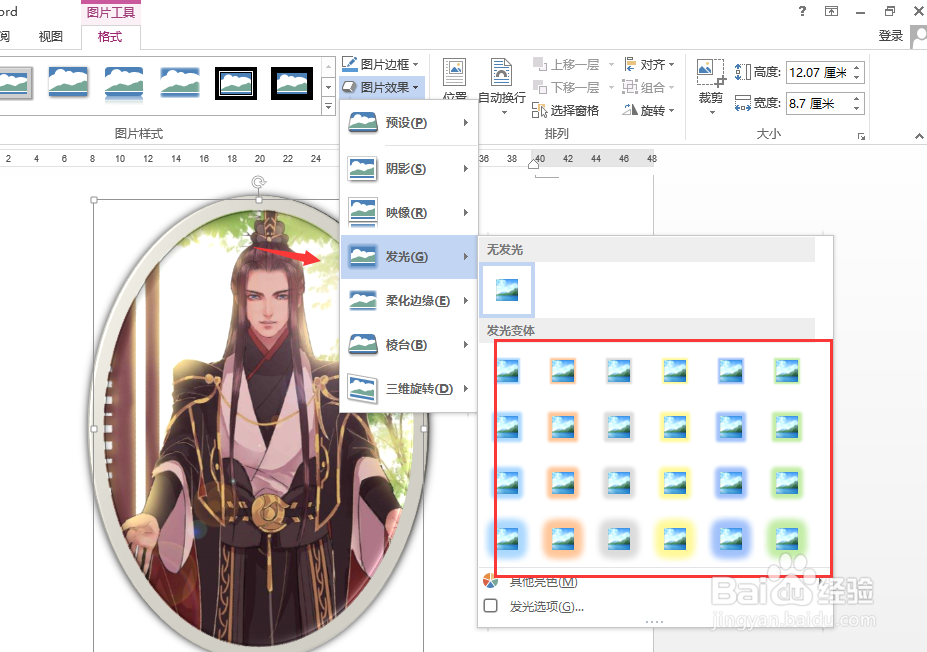Select the double black frame picture style
927x652 pixels.
[236, 83]
